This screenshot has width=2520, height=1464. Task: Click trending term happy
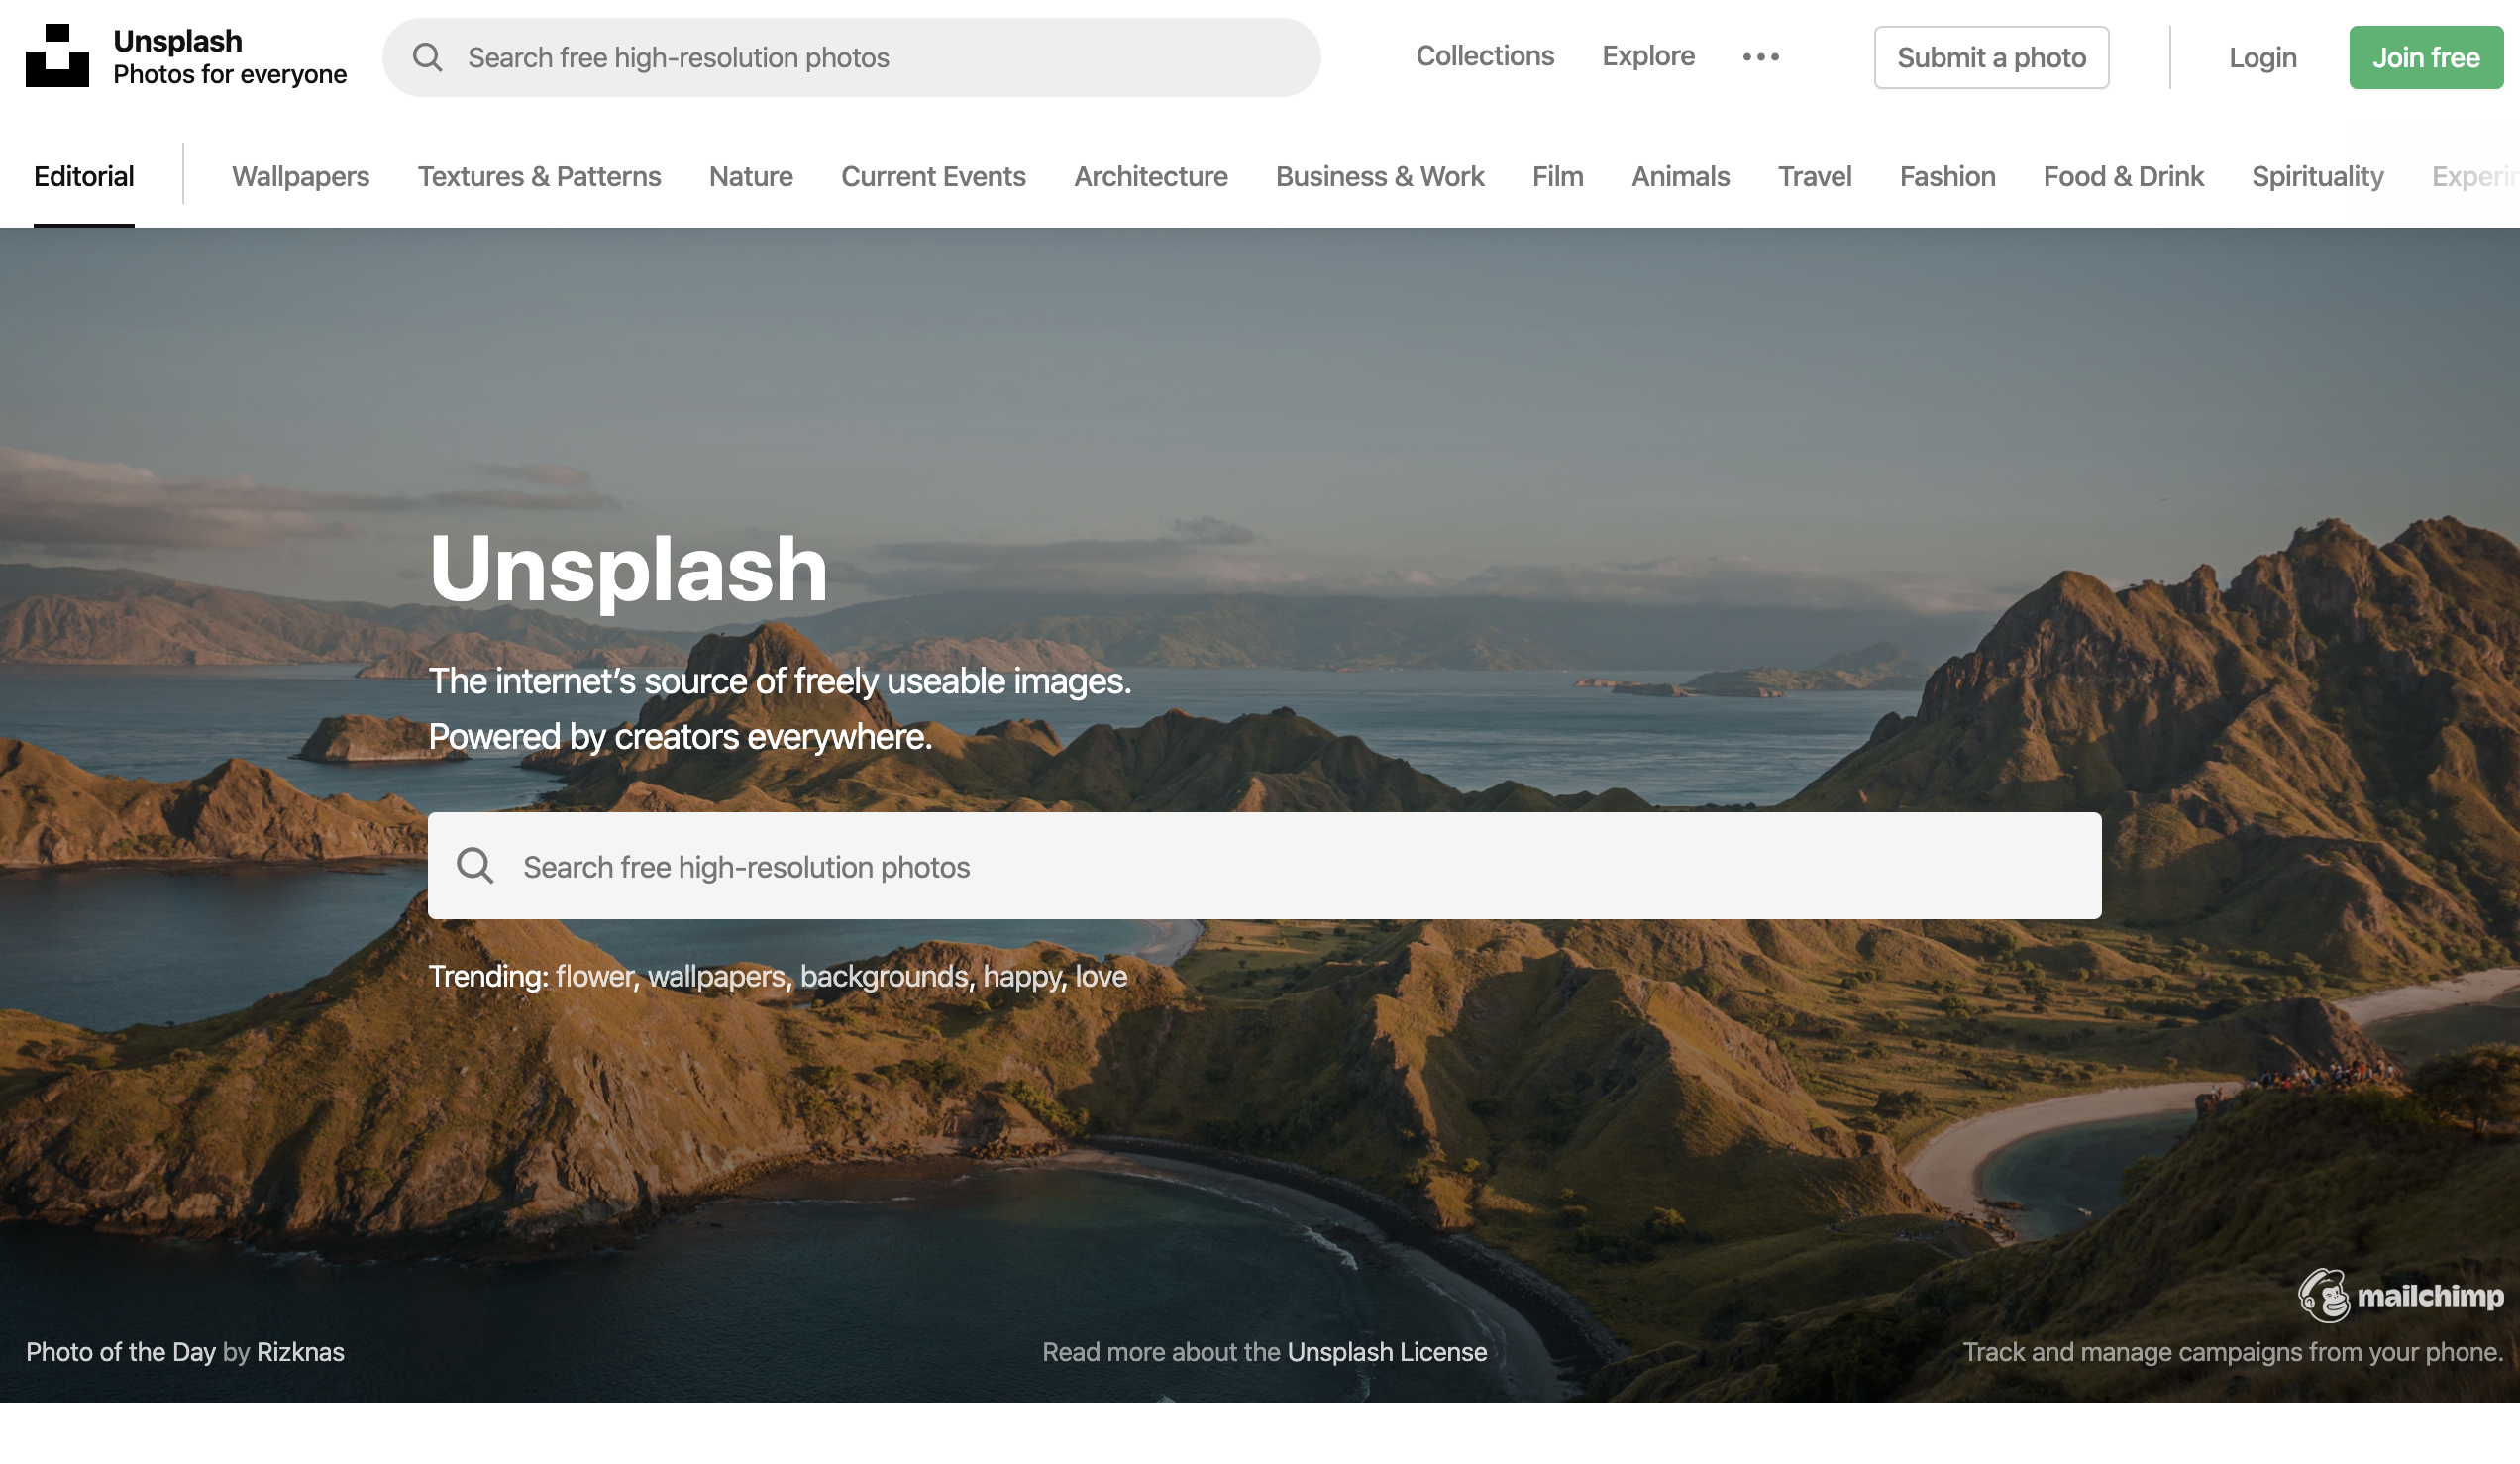point(1022,976)
